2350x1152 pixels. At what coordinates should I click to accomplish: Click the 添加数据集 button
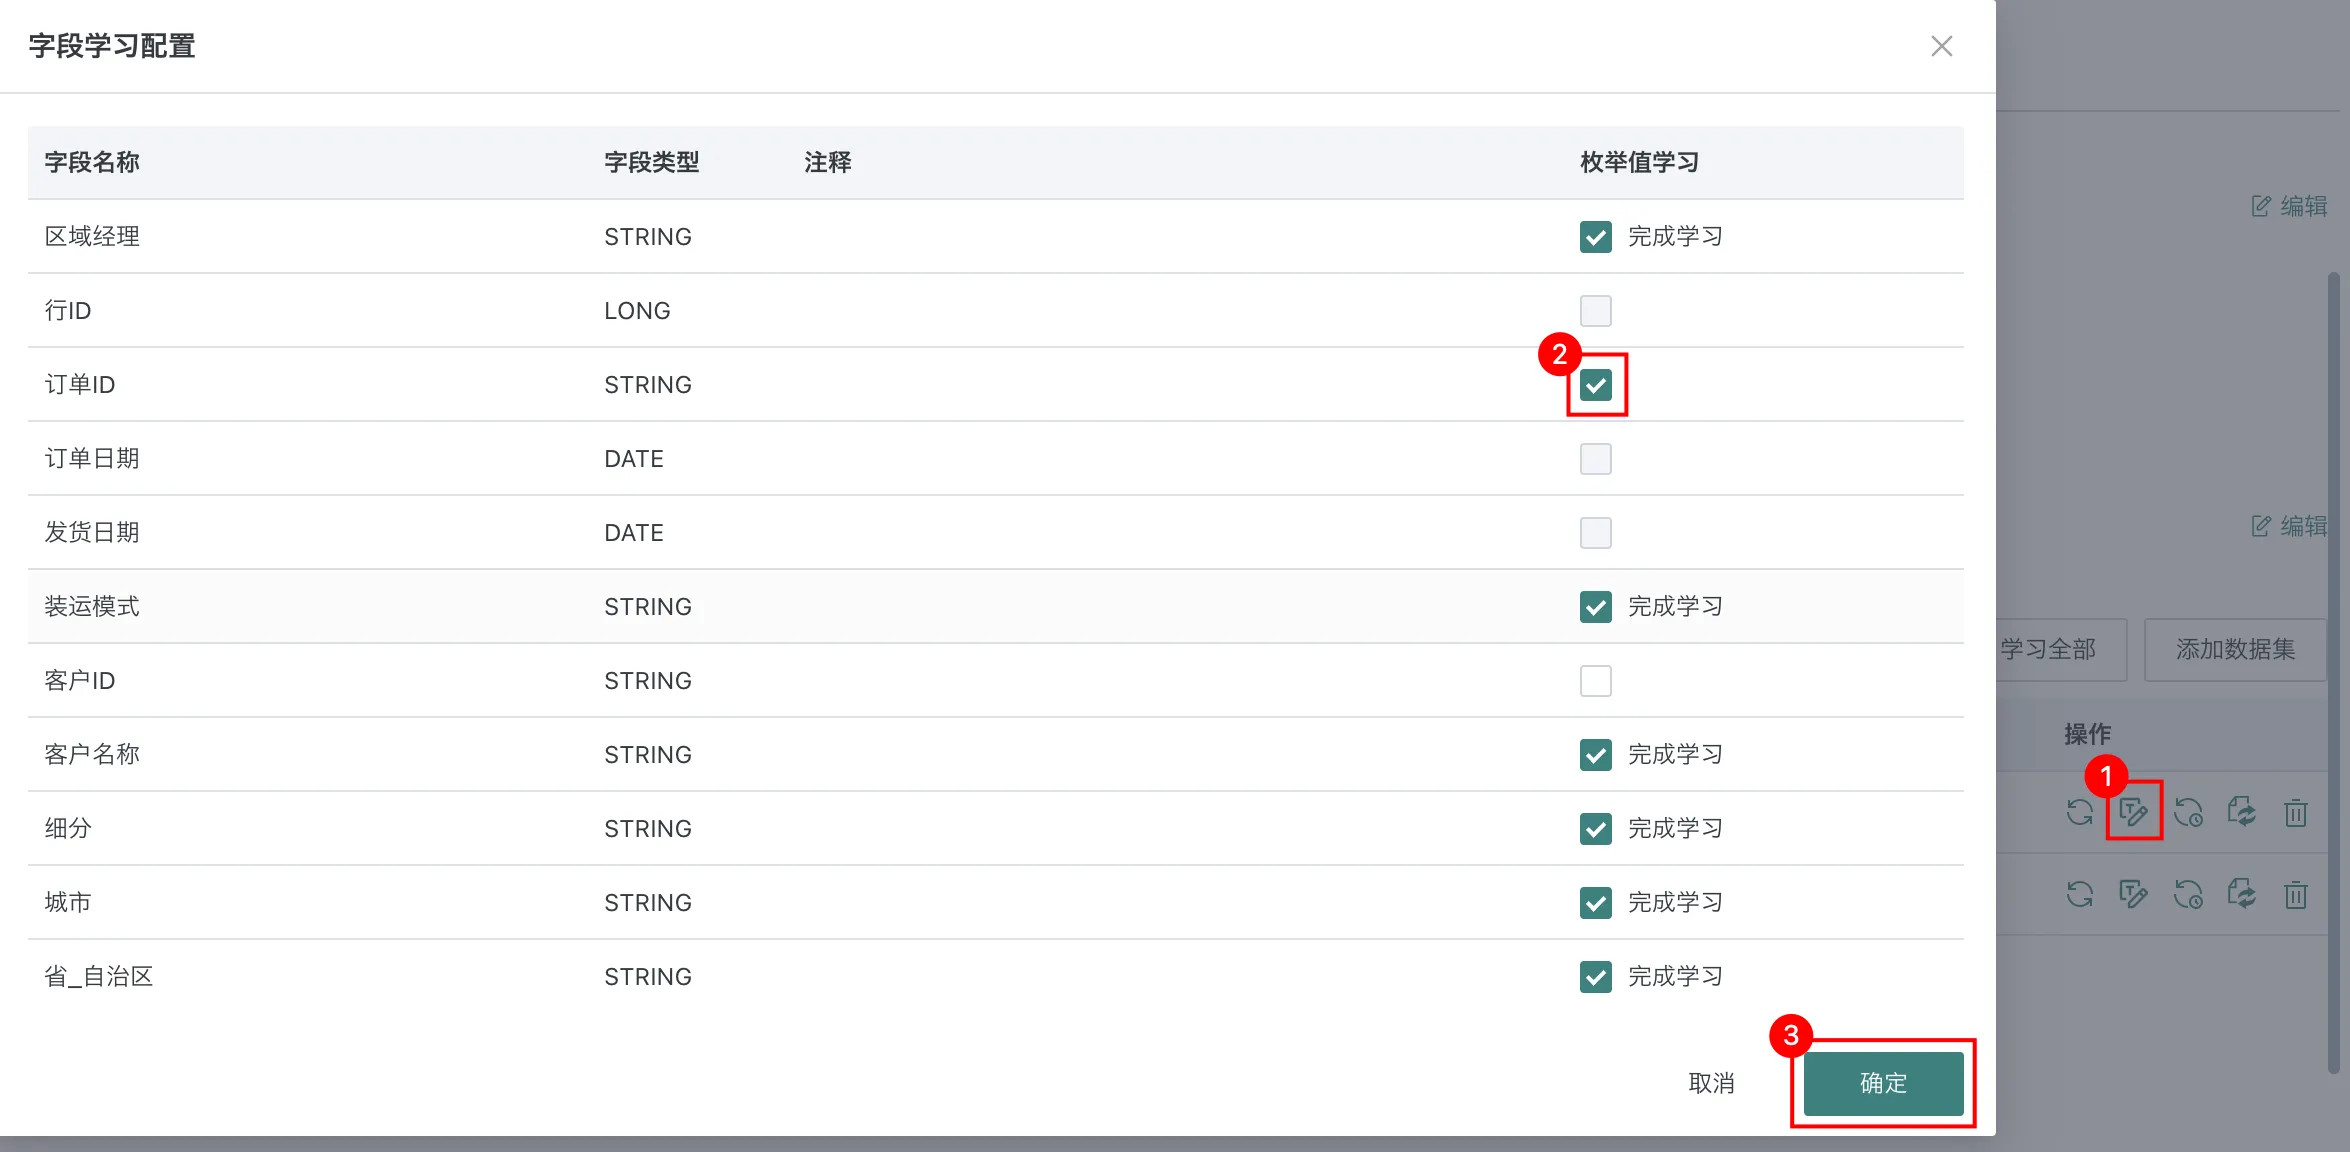click(x=2235, y=650)
